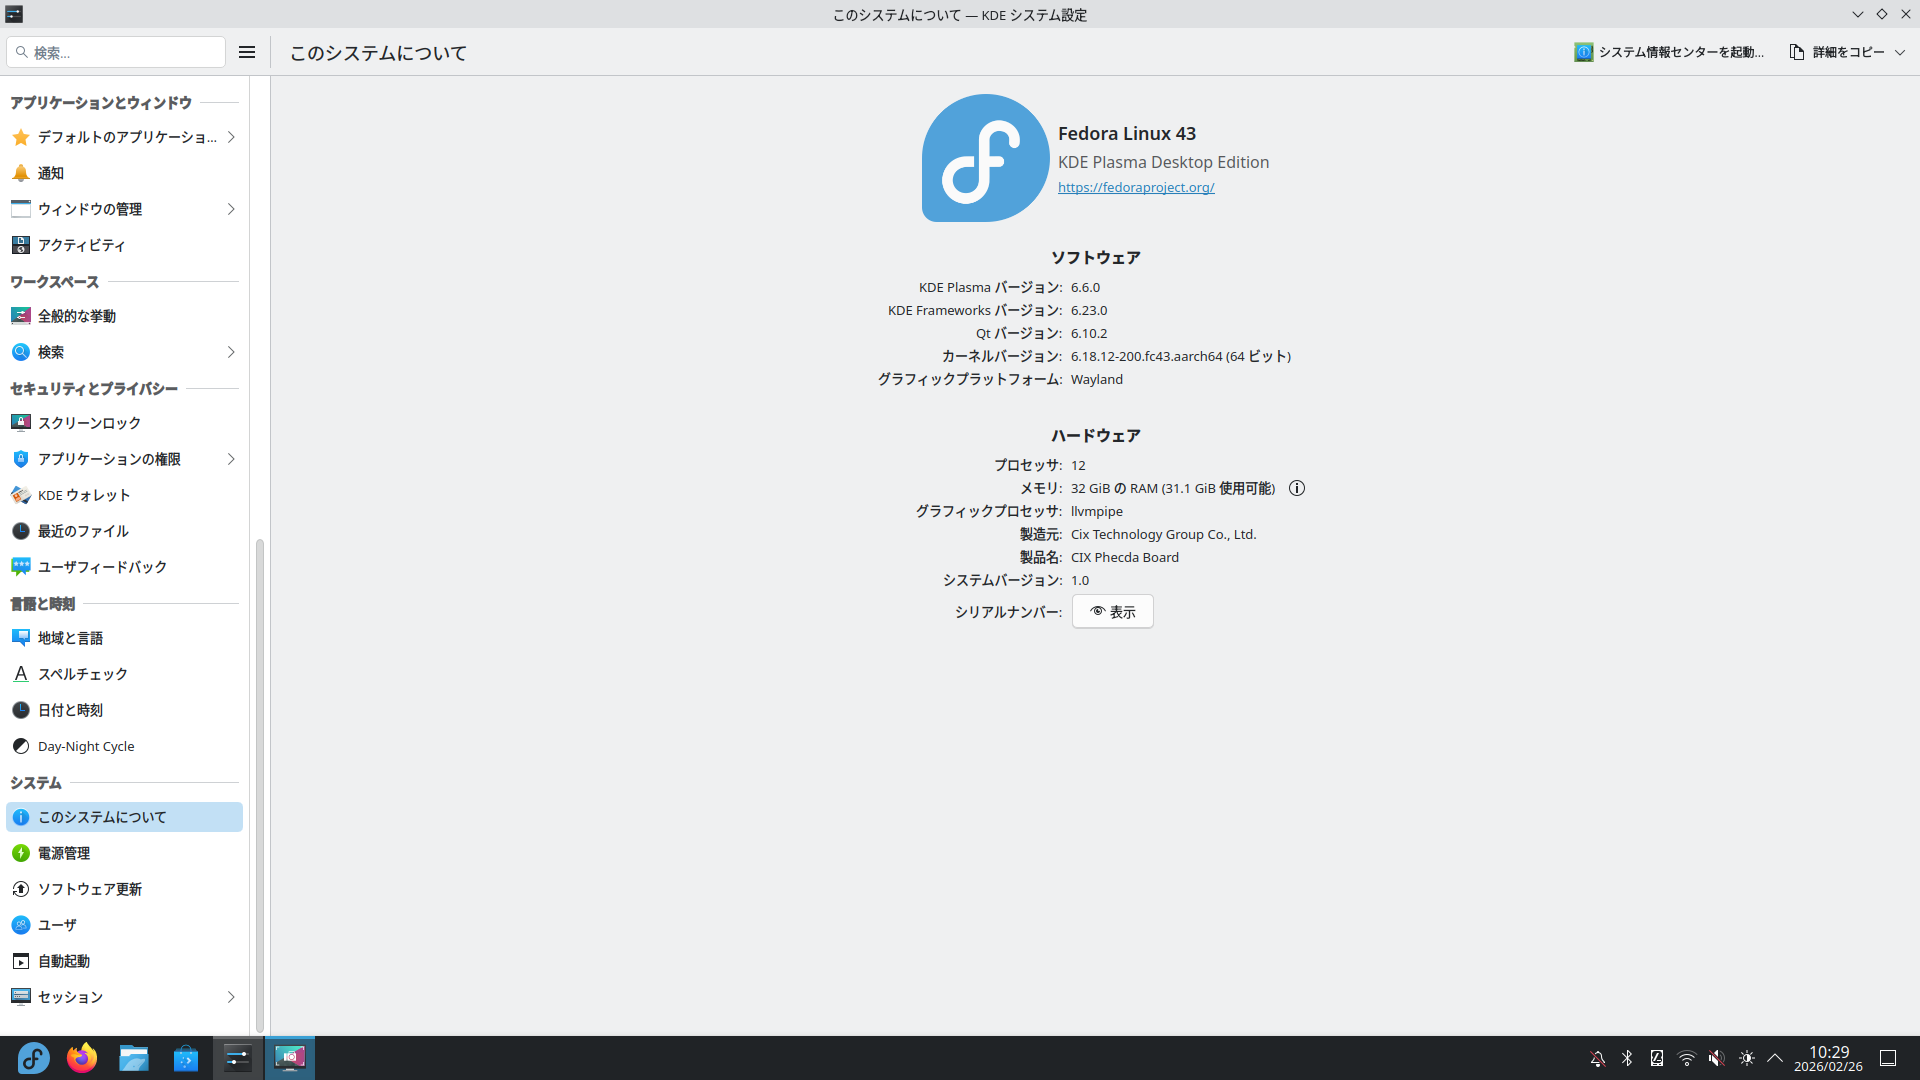The width and height of the screenshot is (1920, 1080).
Task: Select Region and Language in the sidebar
Action: (x=70, y=638)
